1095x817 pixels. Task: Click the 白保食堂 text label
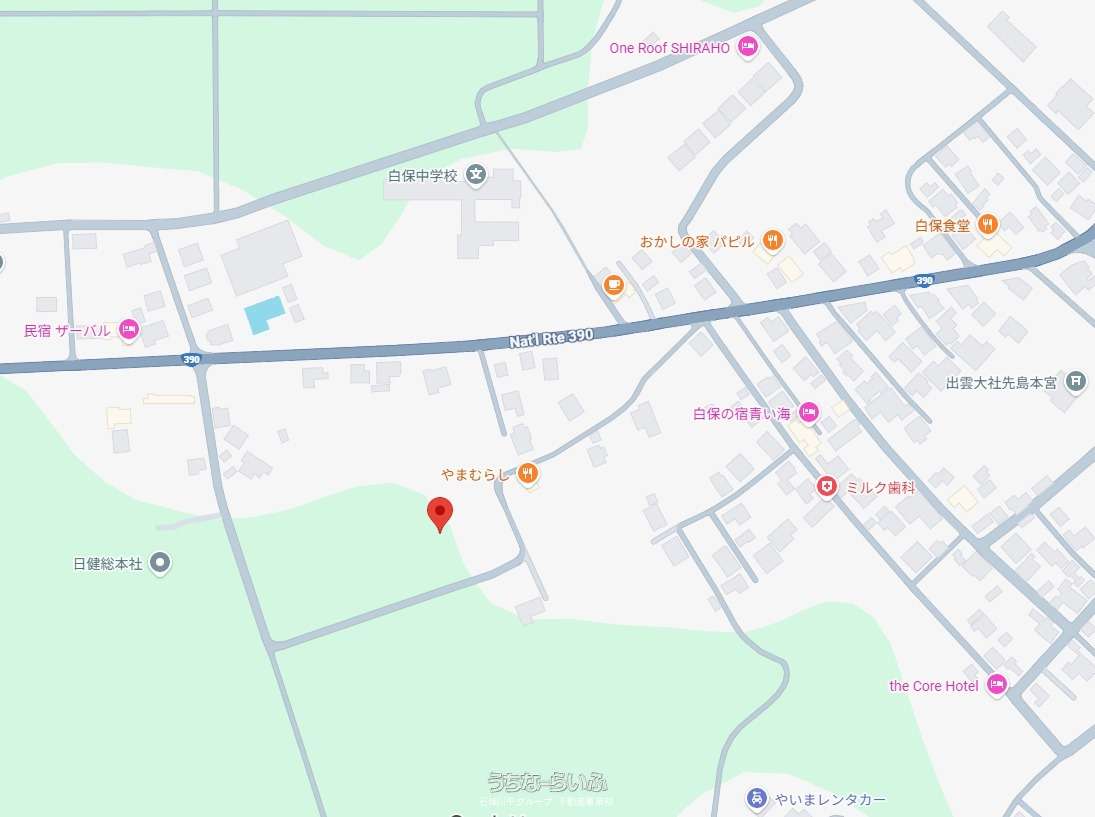point(943,226)
